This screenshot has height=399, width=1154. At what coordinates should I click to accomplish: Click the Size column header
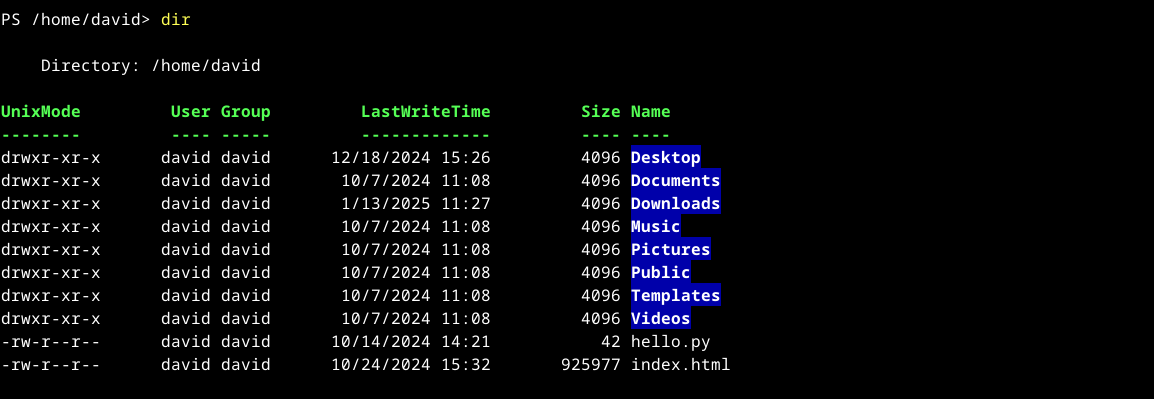click(601, 112)
